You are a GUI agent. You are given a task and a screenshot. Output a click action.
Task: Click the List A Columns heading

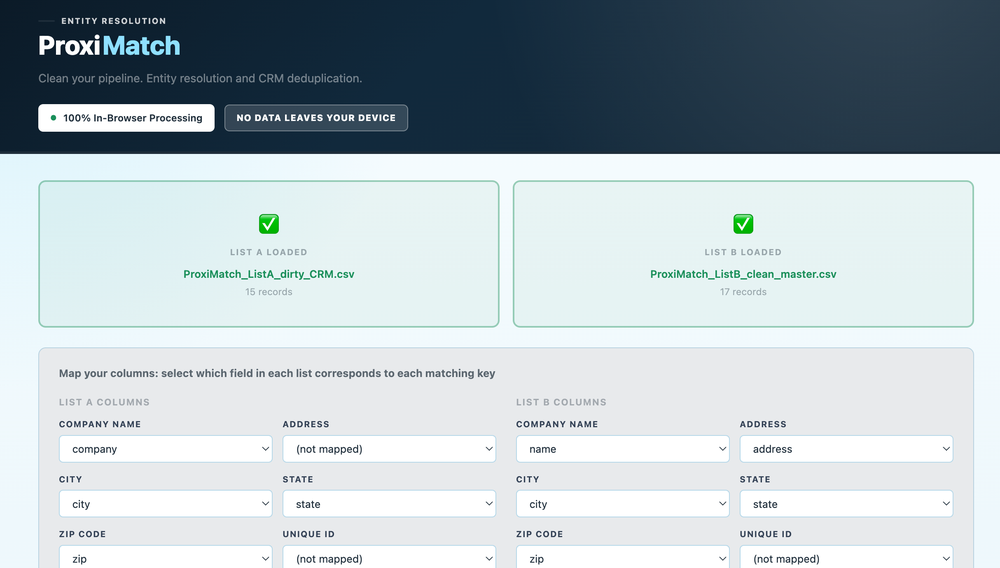pyautogui.click(x=104, y=402)
